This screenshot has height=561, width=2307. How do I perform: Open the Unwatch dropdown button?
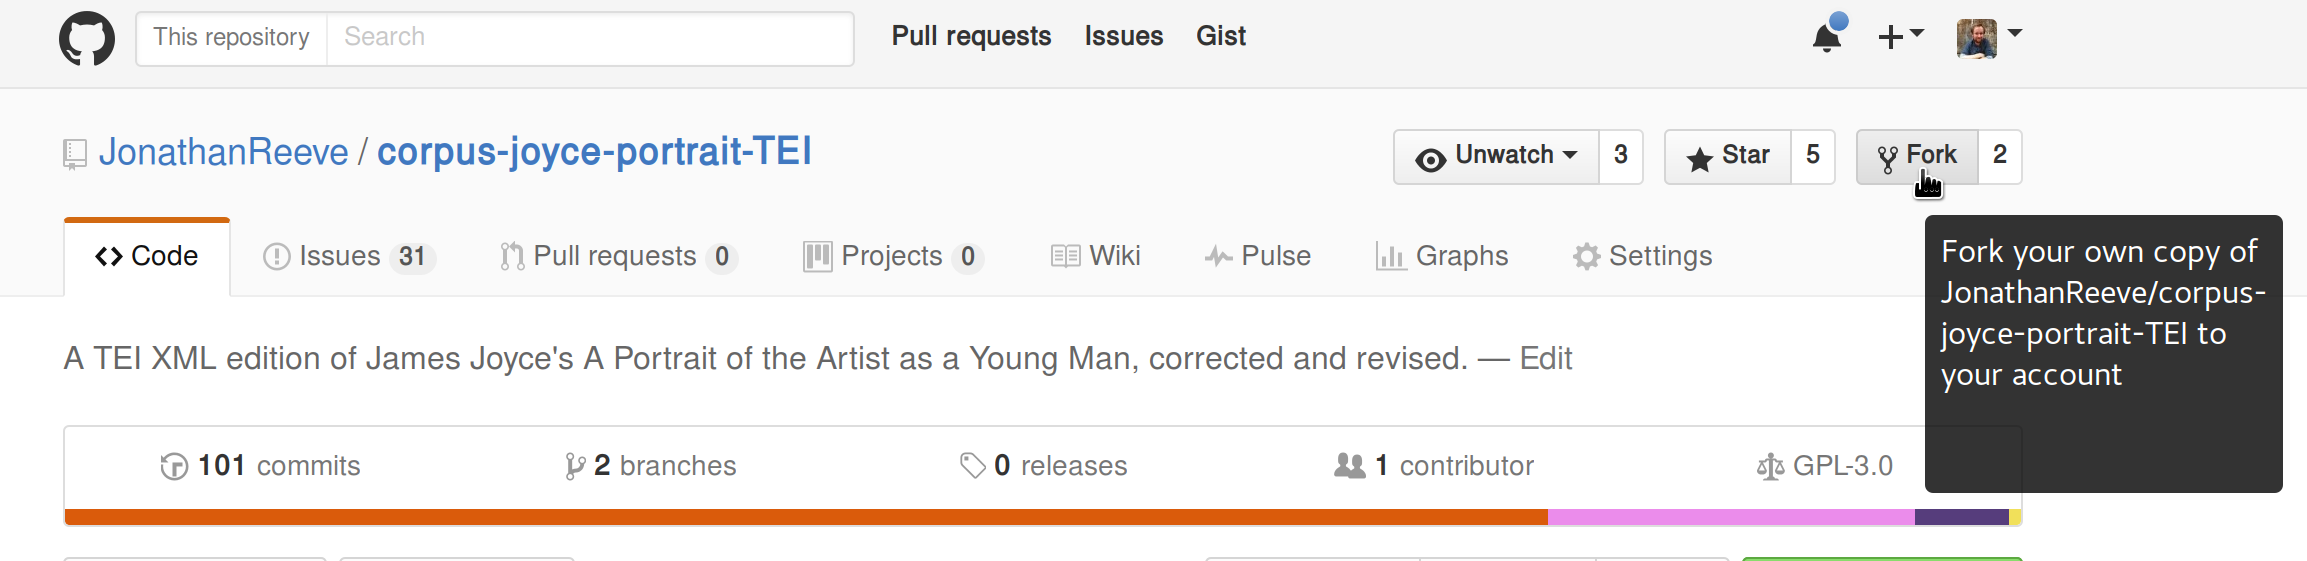point(1497,157)
